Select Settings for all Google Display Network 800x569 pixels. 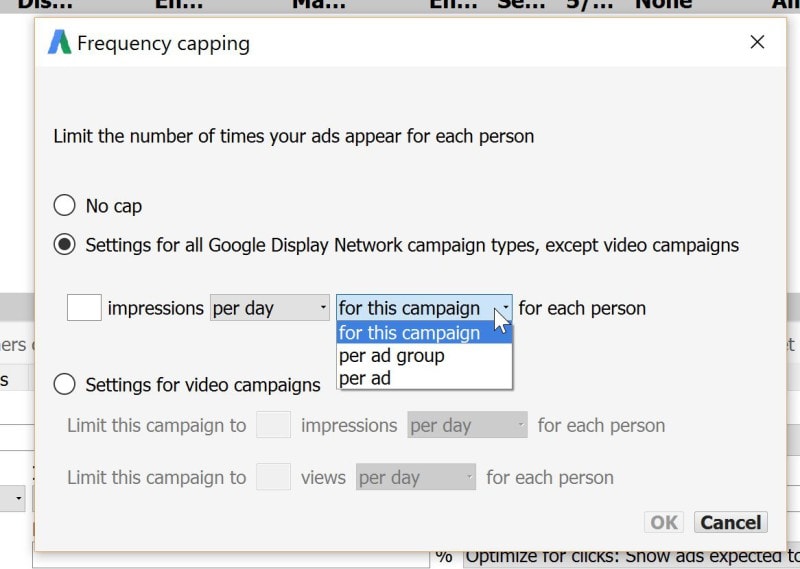(x=65, y=245)
